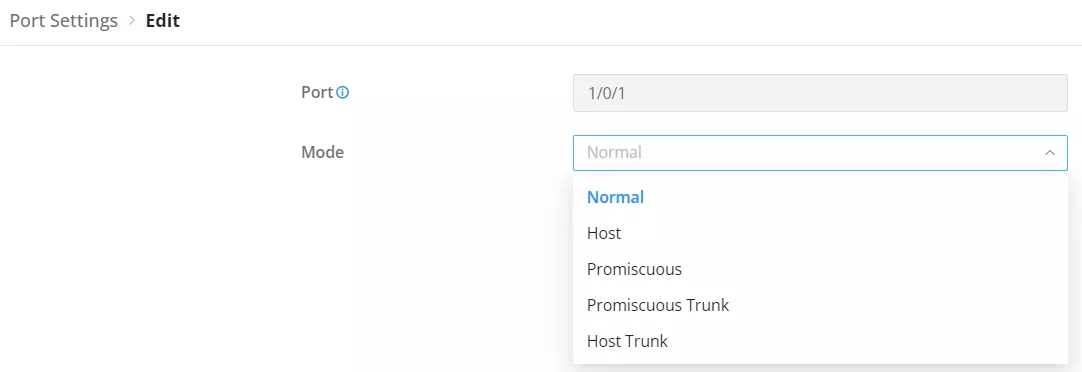Click the info icon beside Port label
Image resolution: width=1082 pixels, height=372 pixels.
pos(343,92)
